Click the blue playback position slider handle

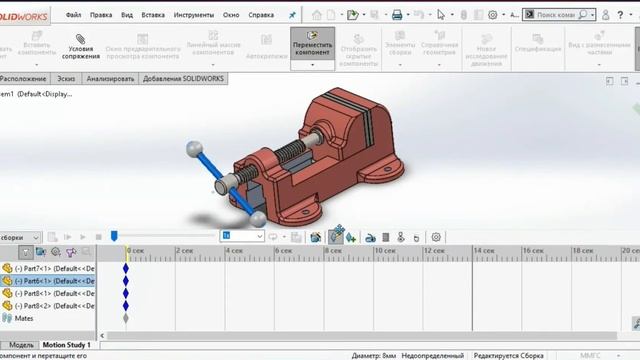[x=114, y=236]
